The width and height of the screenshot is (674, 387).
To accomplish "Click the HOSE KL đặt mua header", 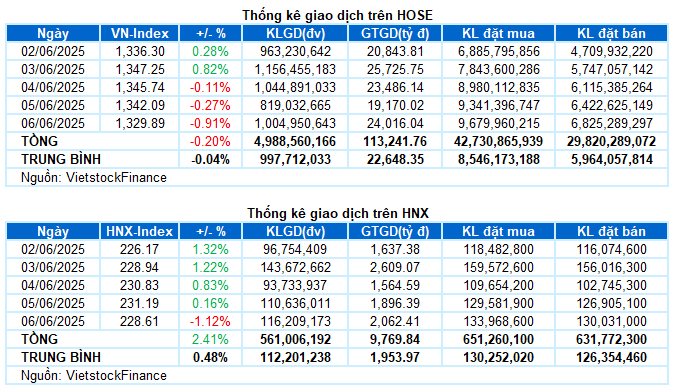I will coord(498,34).
